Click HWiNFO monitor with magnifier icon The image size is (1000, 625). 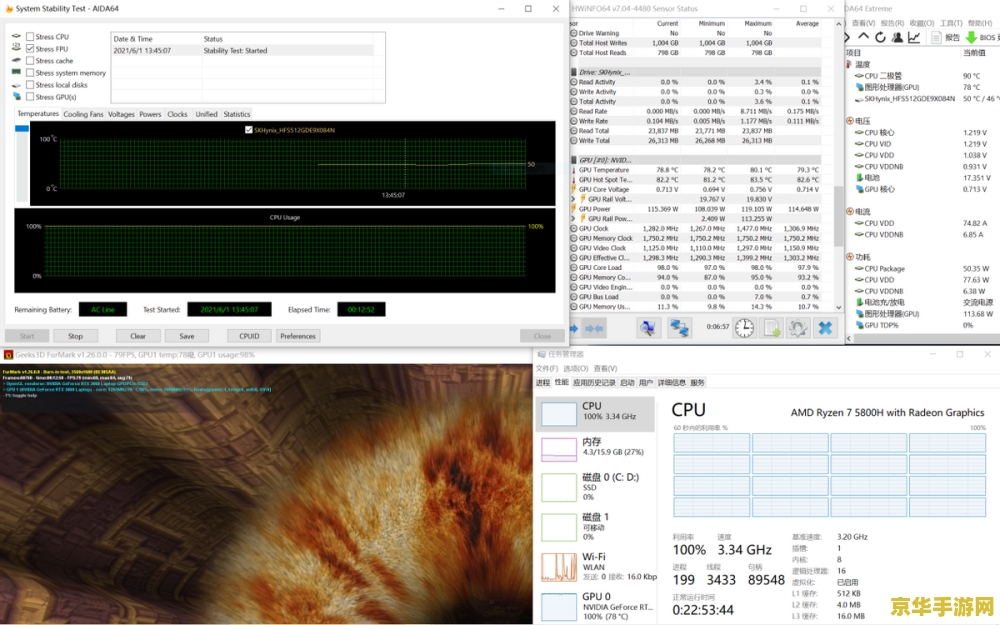649,328
